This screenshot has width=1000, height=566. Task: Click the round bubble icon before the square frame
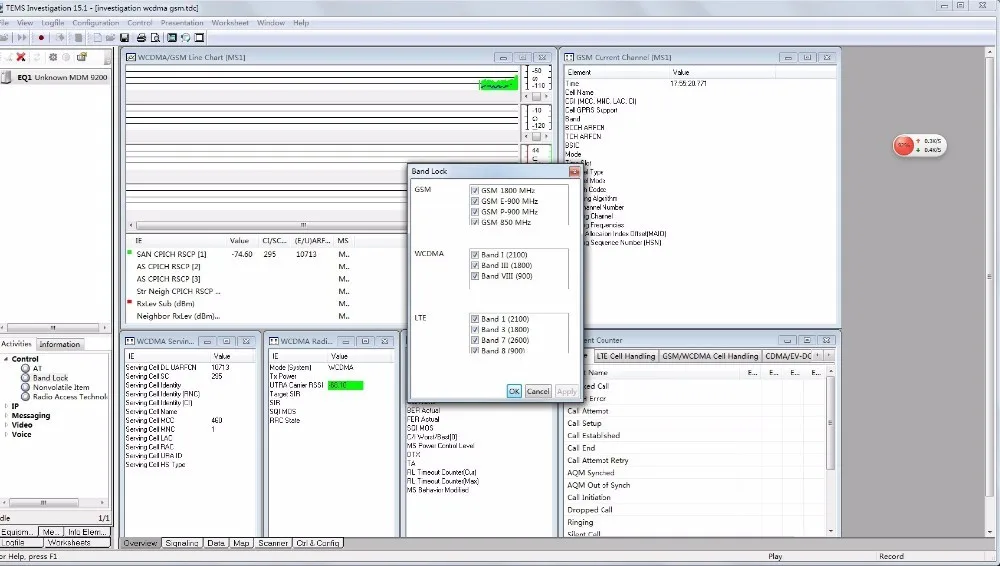click(185, 38)
